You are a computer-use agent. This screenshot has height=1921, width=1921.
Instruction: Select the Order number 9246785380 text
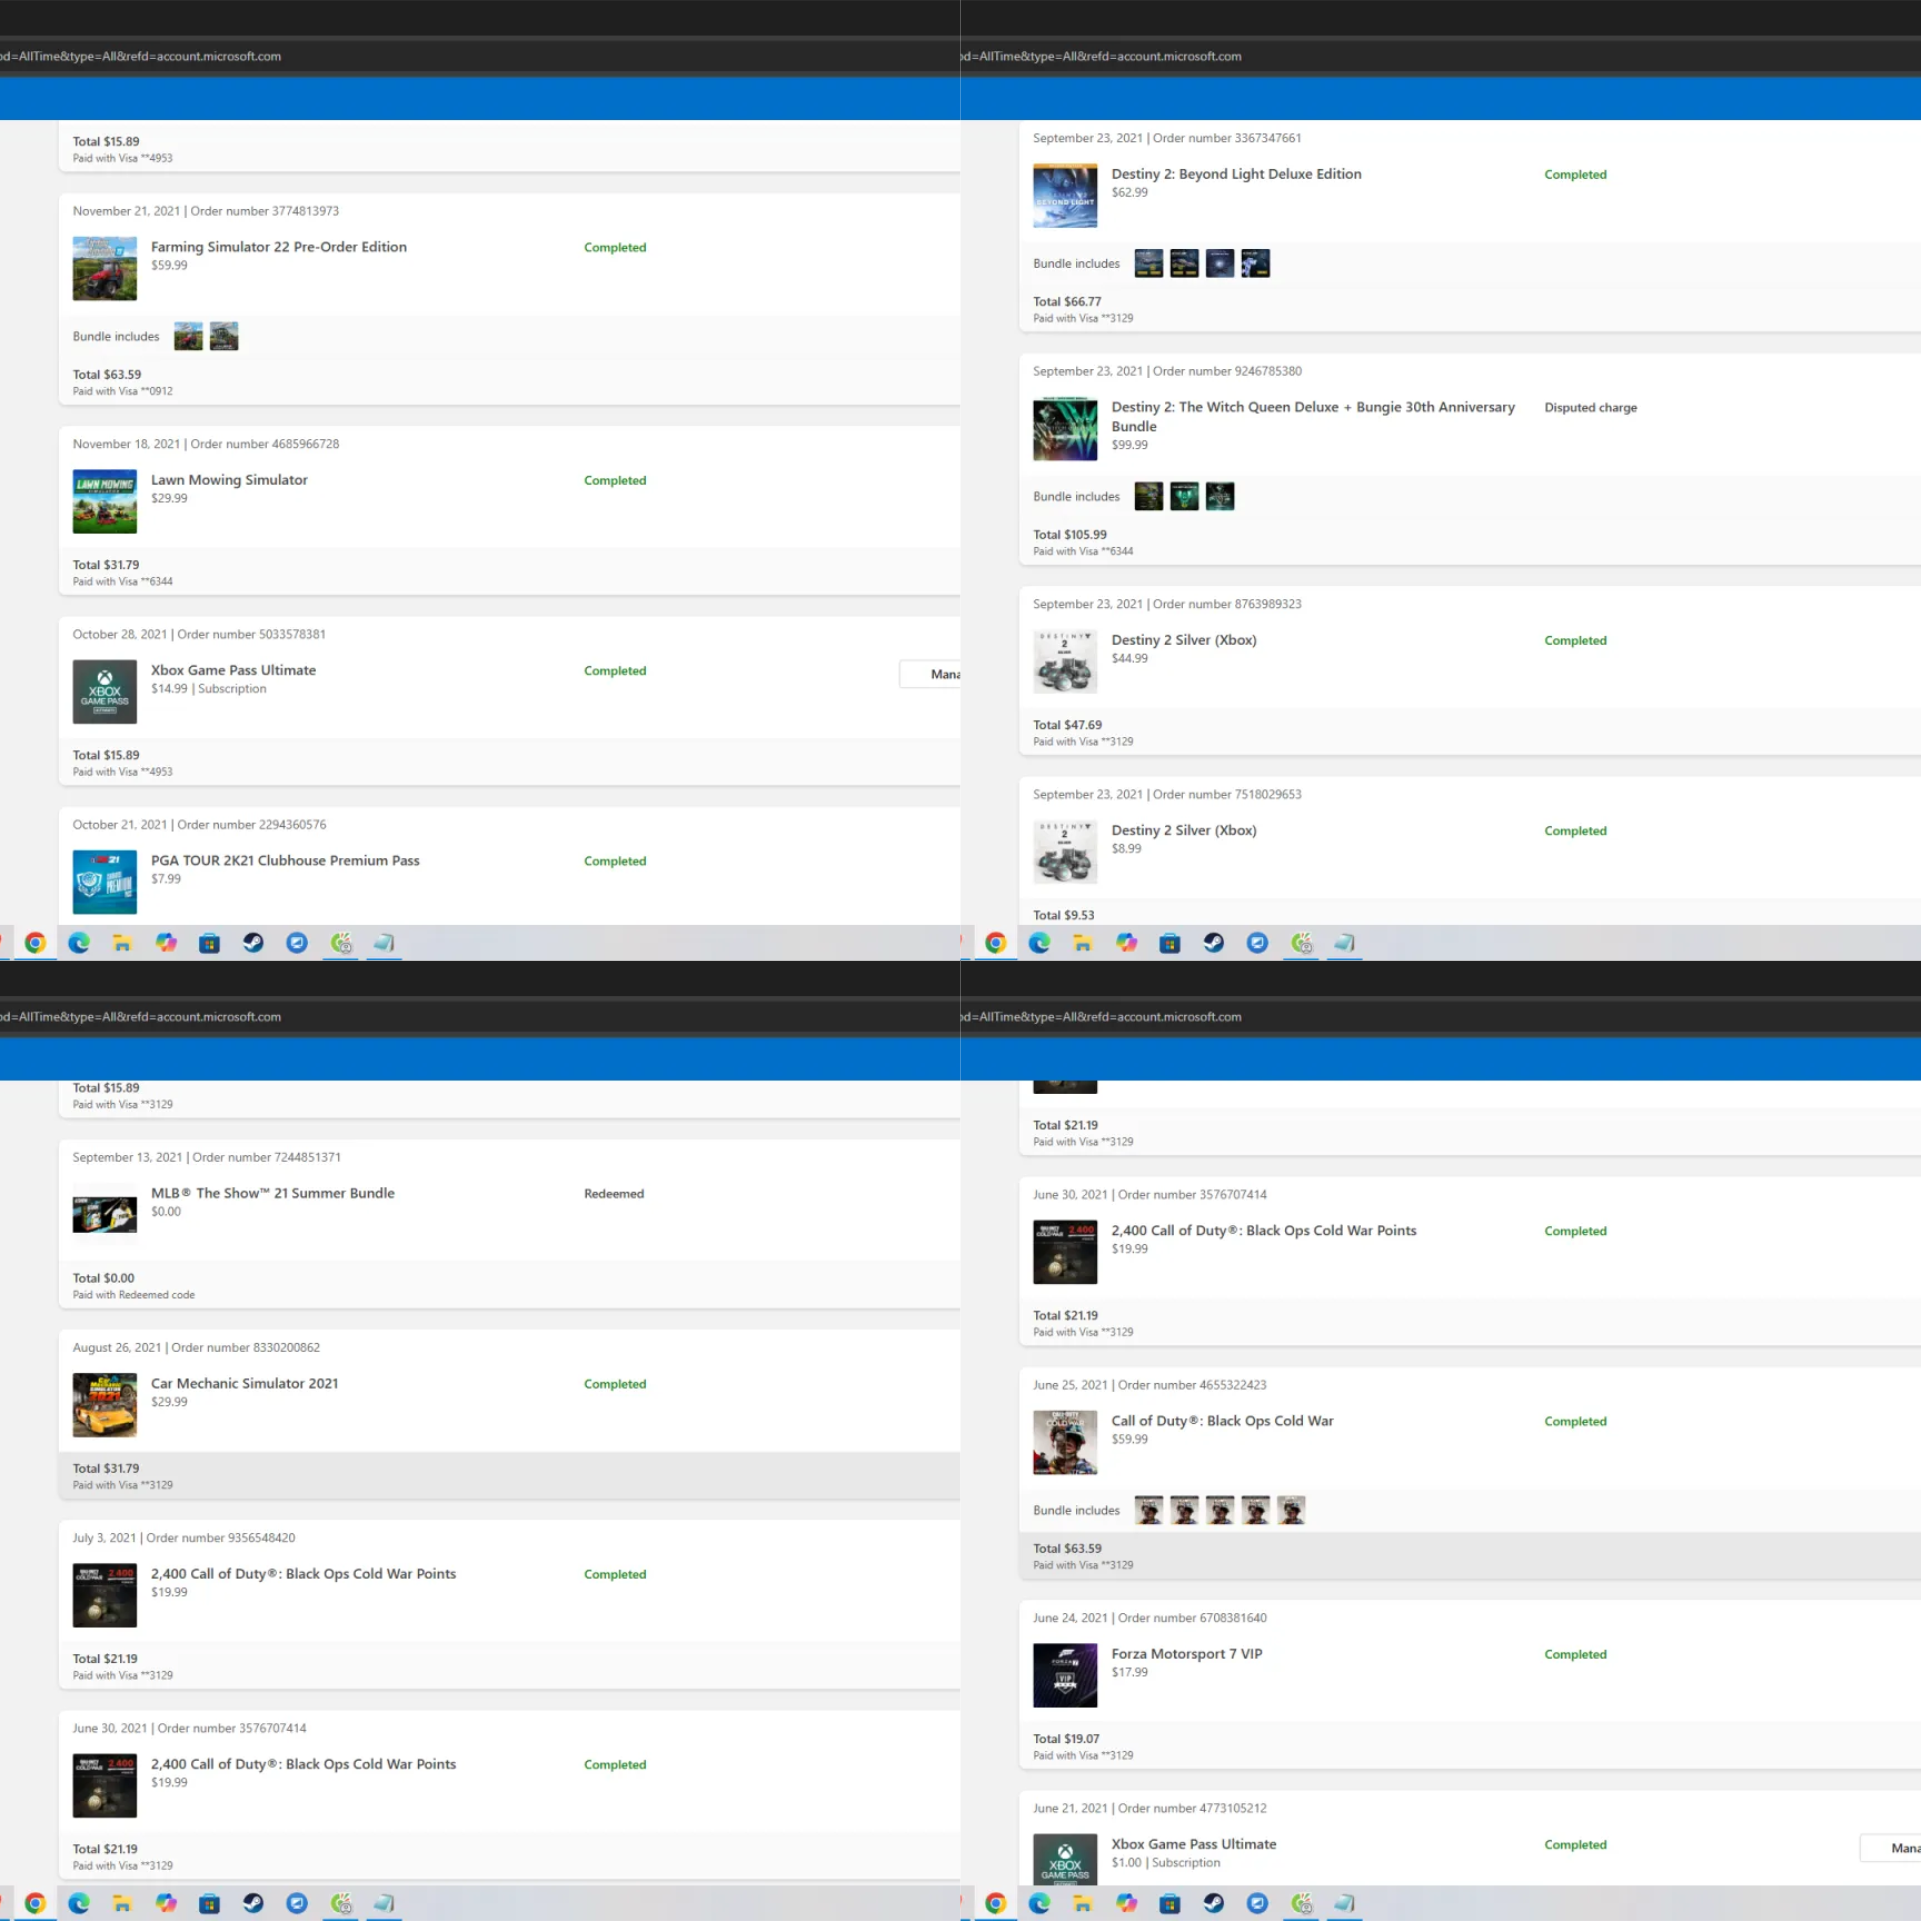(x=1226, y=371)
